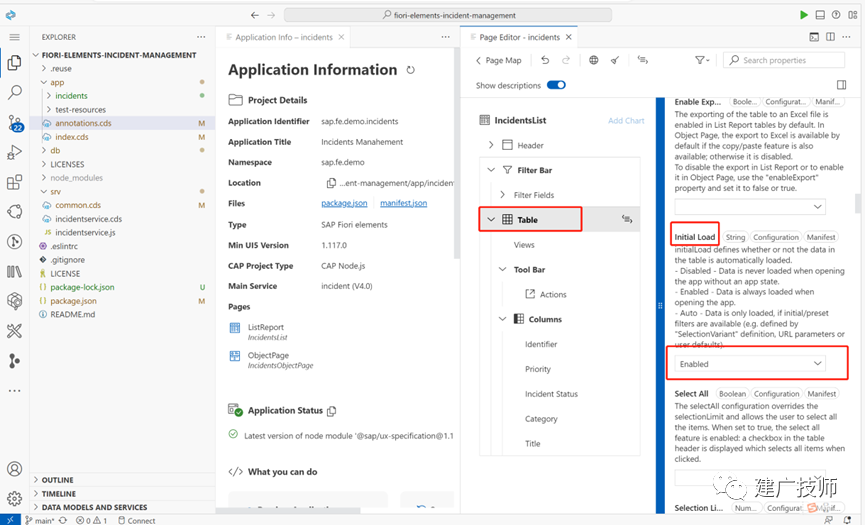Image resolution: width=865 pixels, height=525 pixels.
Task: Open the filter icon dropdown in Page Editor
Action: pyautogui.click(x=702, y=60)
